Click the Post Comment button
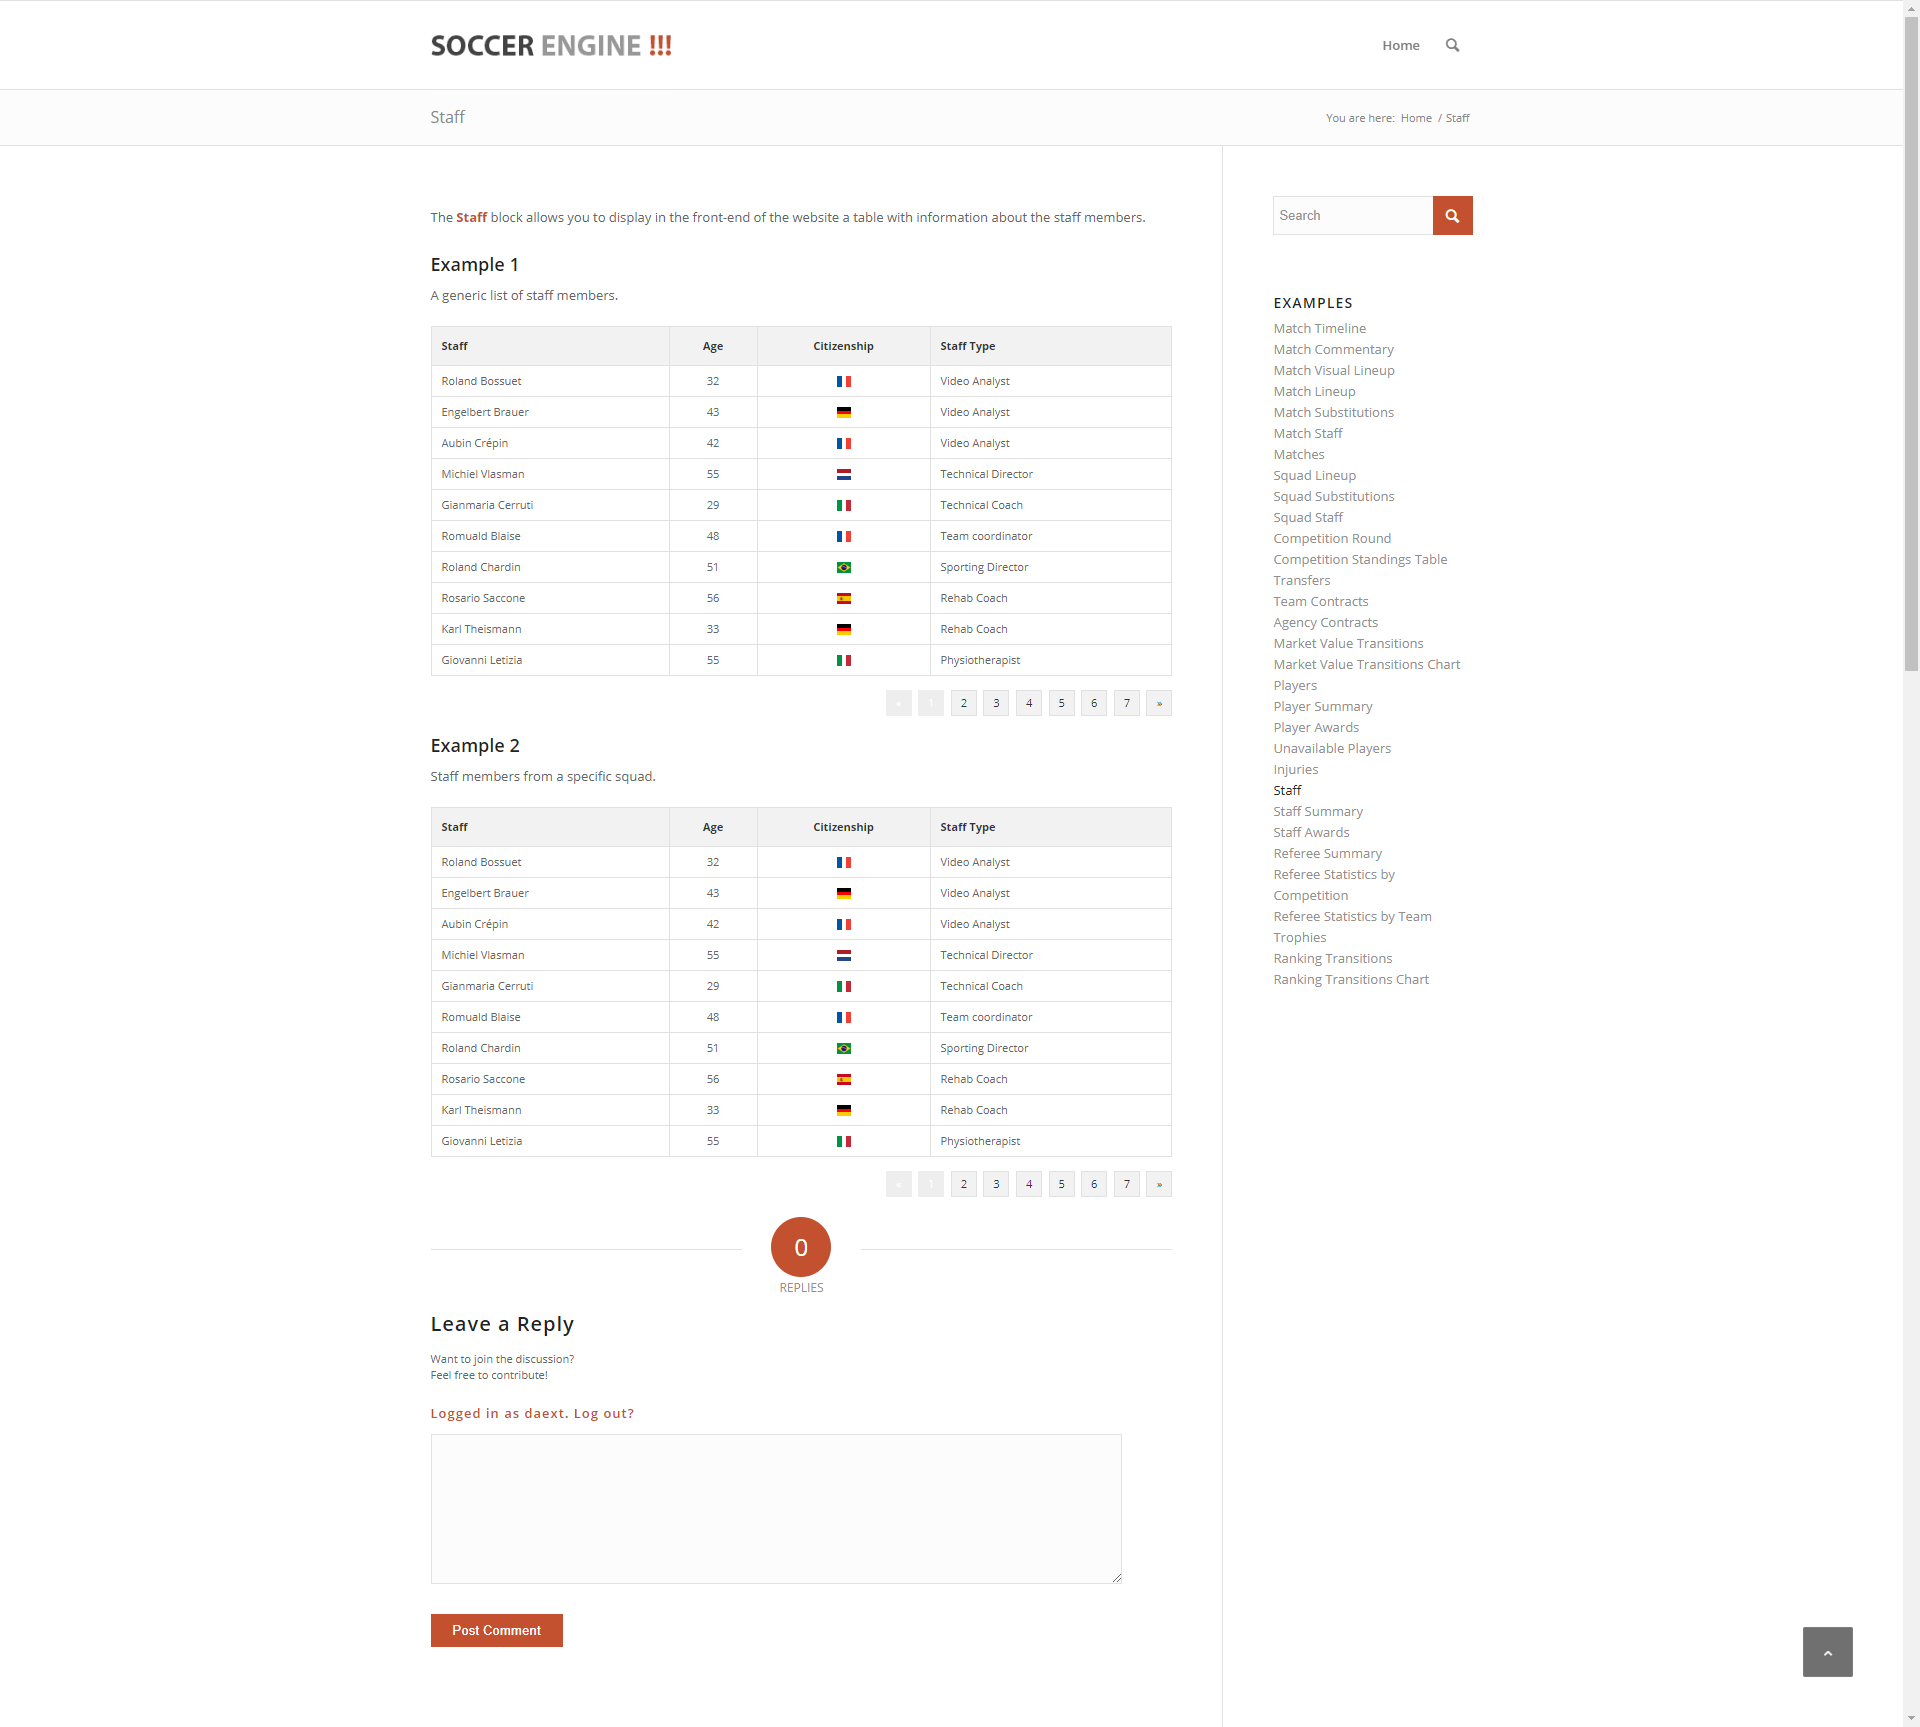 pyautogui.click(x=496, y=1631)
